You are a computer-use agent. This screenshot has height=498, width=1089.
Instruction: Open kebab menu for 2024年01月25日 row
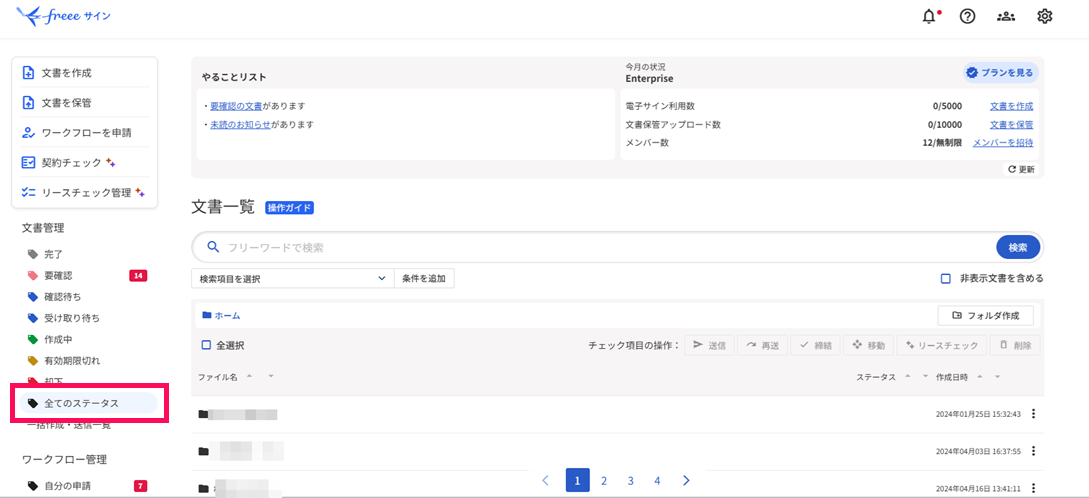pyautogui.click(x=1033, y=414)
